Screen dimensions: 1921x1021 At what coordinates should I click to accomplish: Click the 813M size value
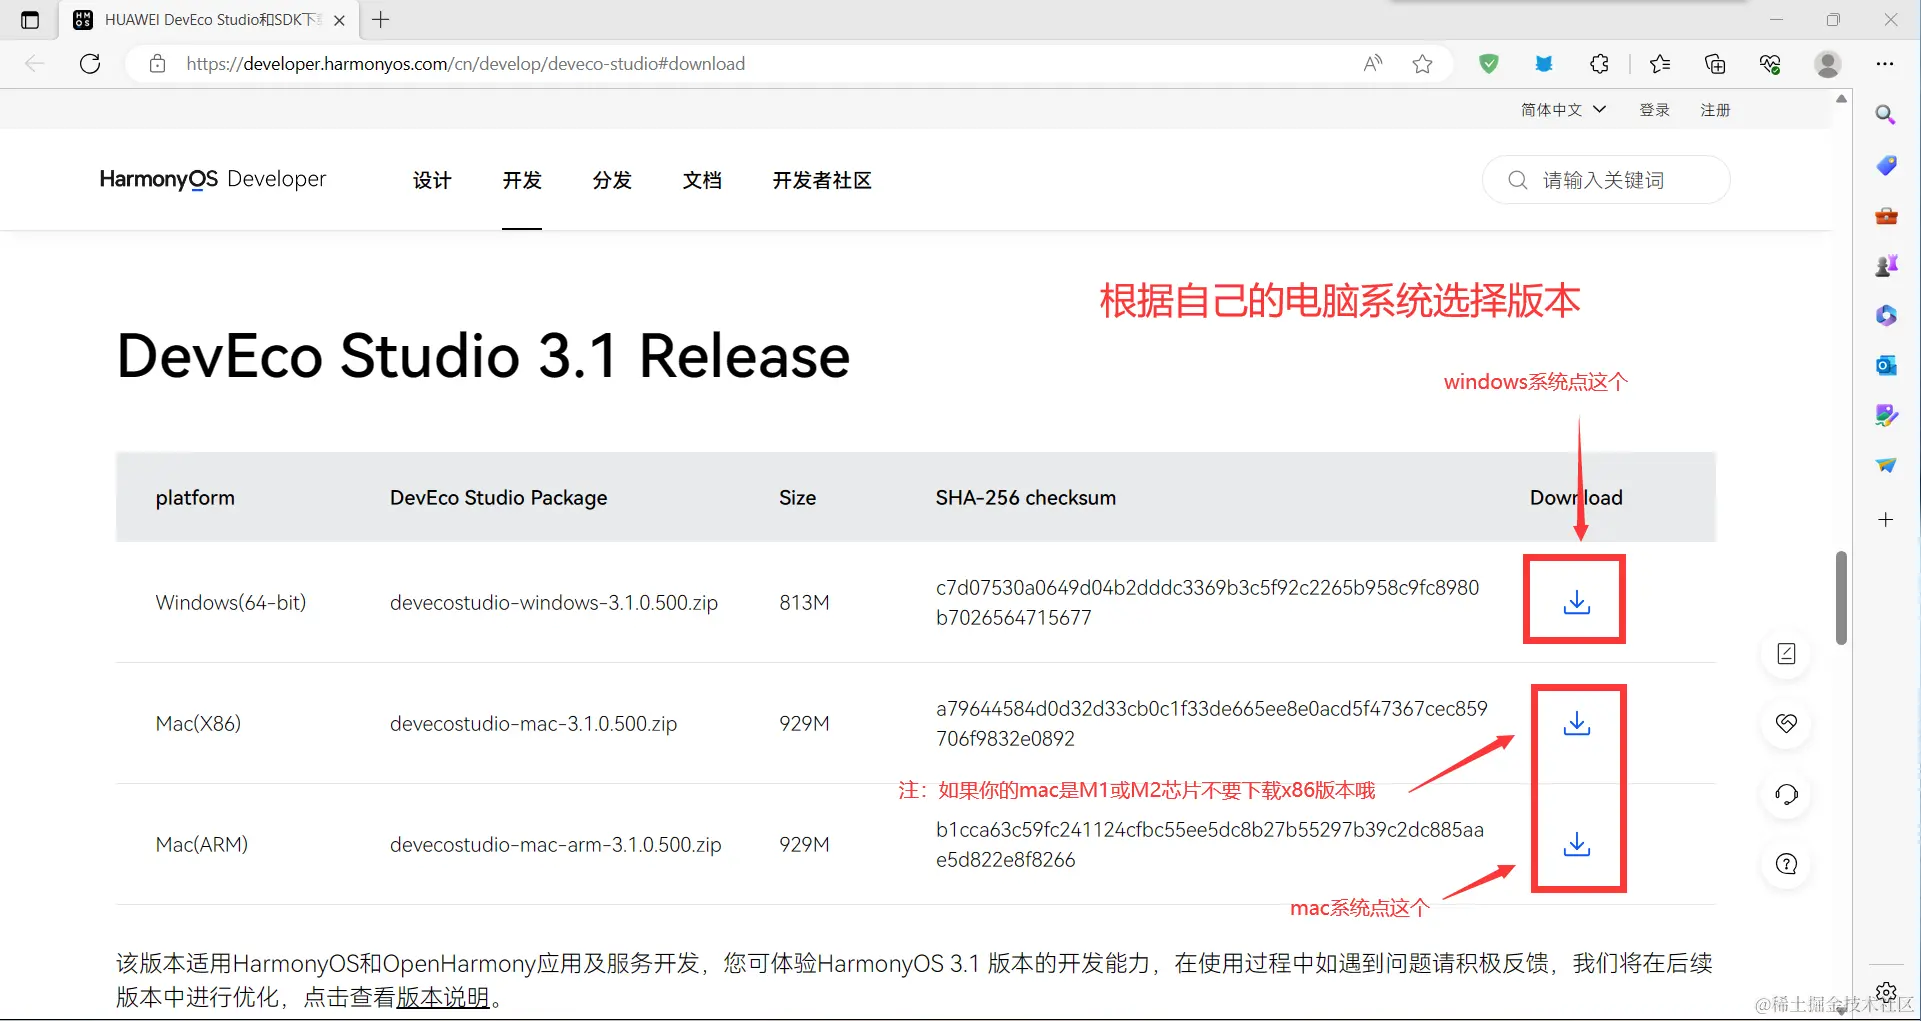[x=804, y=603]
